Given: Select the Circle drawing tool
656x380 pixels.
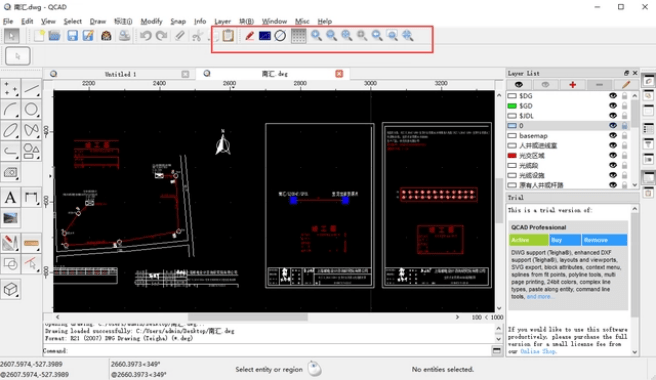Looking at the screenshot, I should coord(31,110).
